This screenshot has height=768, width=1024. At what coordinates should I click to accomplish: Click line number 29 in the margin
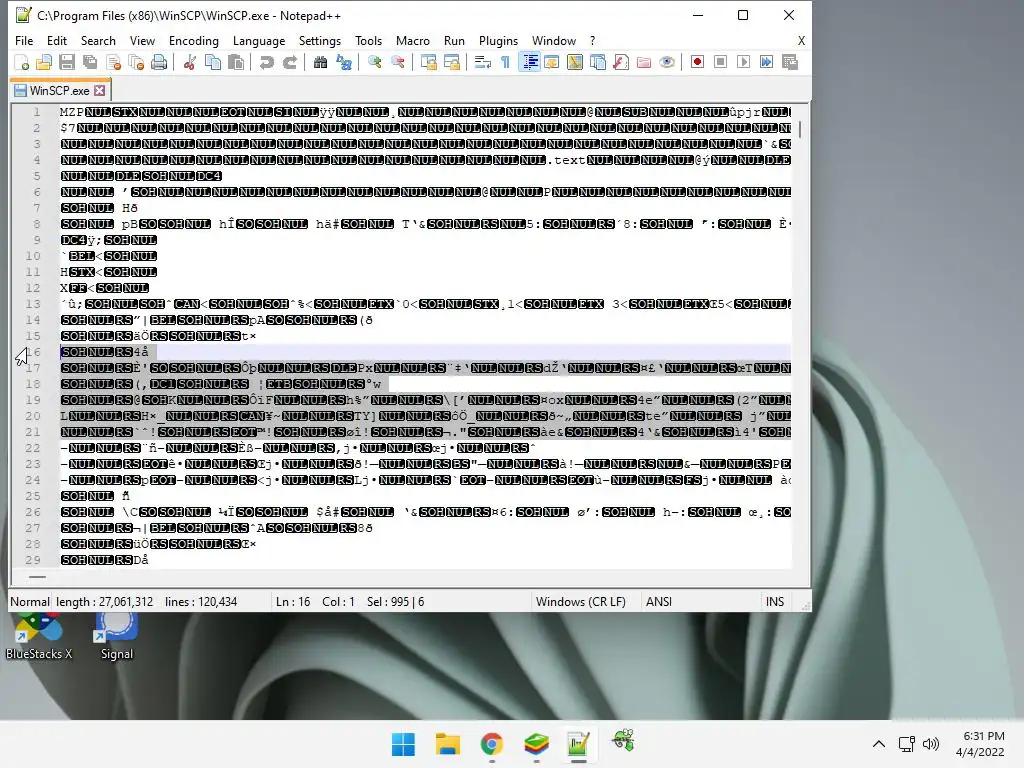tap(33, 560)
